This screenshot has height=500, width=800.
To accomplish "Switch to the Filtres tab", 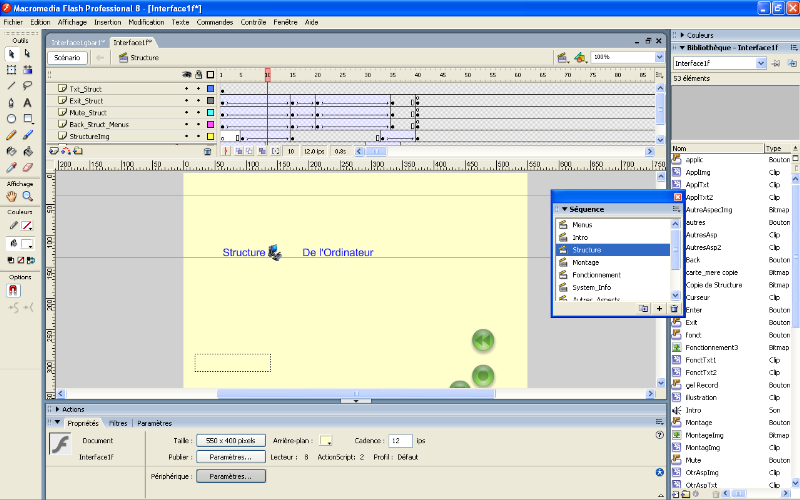I will [x=118, y=423].
